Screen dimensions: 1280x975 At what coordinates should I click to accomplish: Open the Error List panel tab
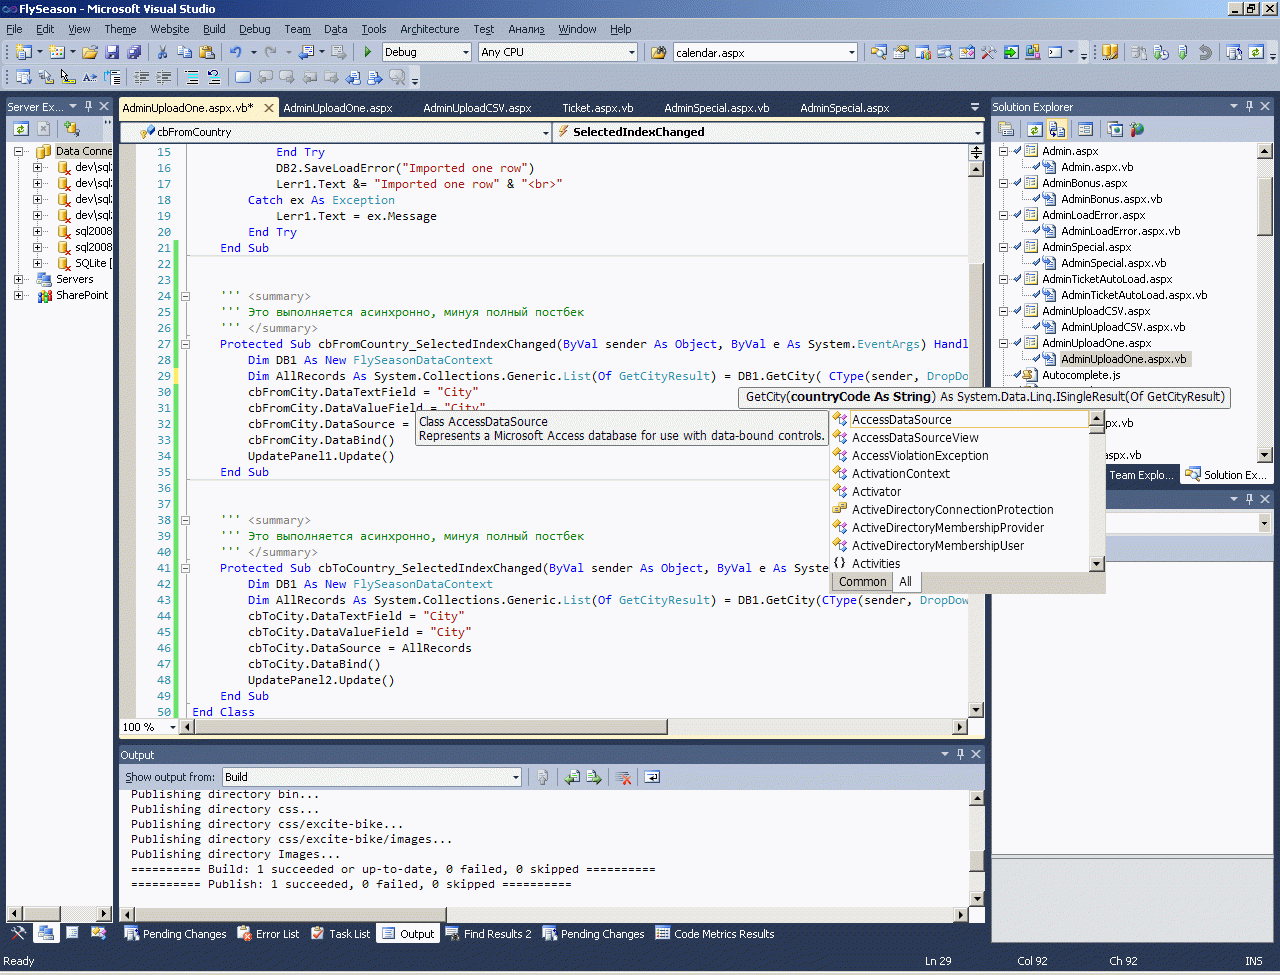(268, 934)
